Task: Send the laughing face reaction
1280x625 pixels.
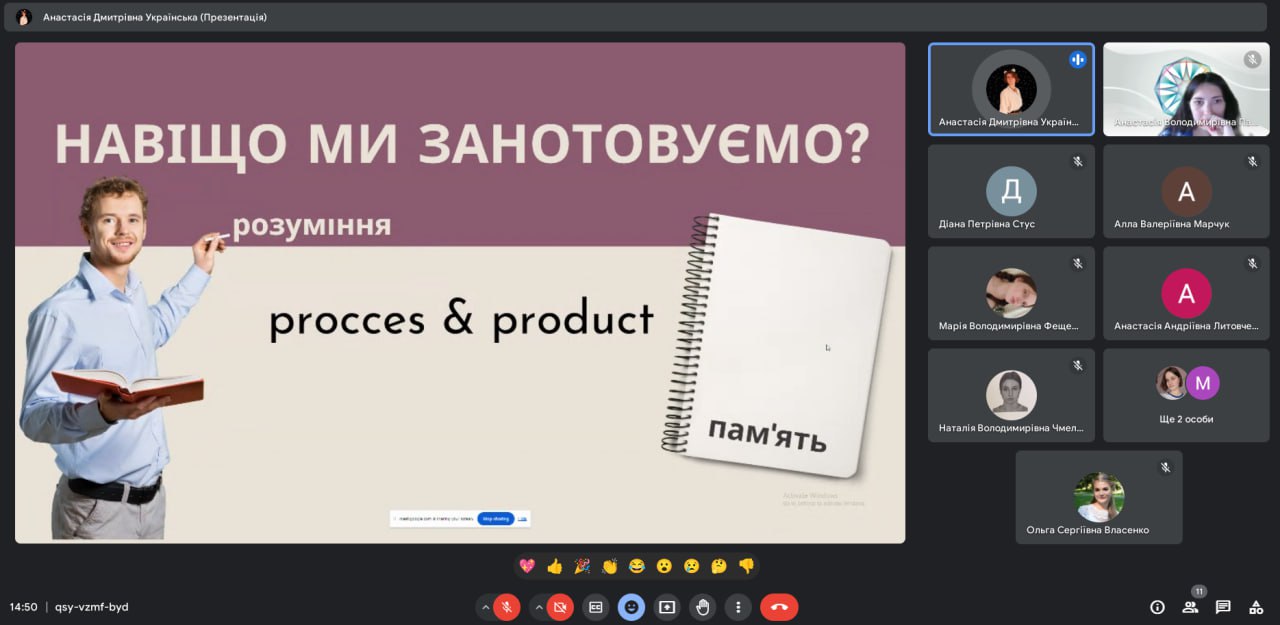Action: click(x=637, y=566)
